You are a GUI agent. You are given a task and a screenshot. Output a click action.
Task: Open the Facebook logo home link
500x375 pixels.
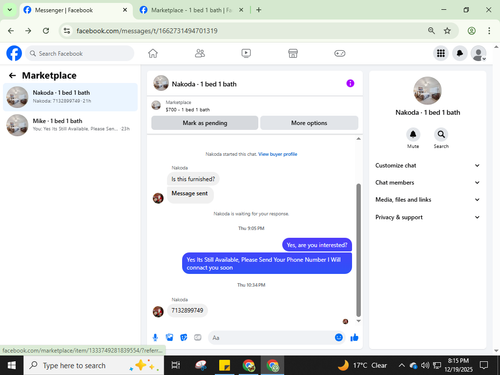pyautogui.click(x=14, y=53)
